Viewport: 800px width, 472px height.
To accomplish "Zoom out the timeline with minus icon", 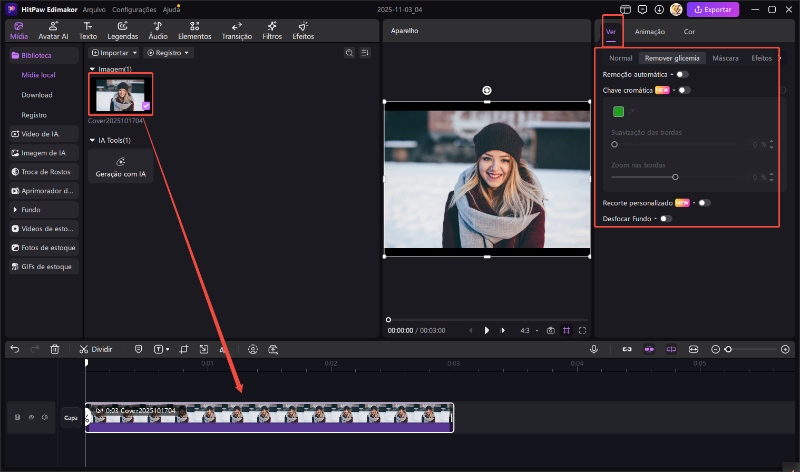I will point(715,349).
